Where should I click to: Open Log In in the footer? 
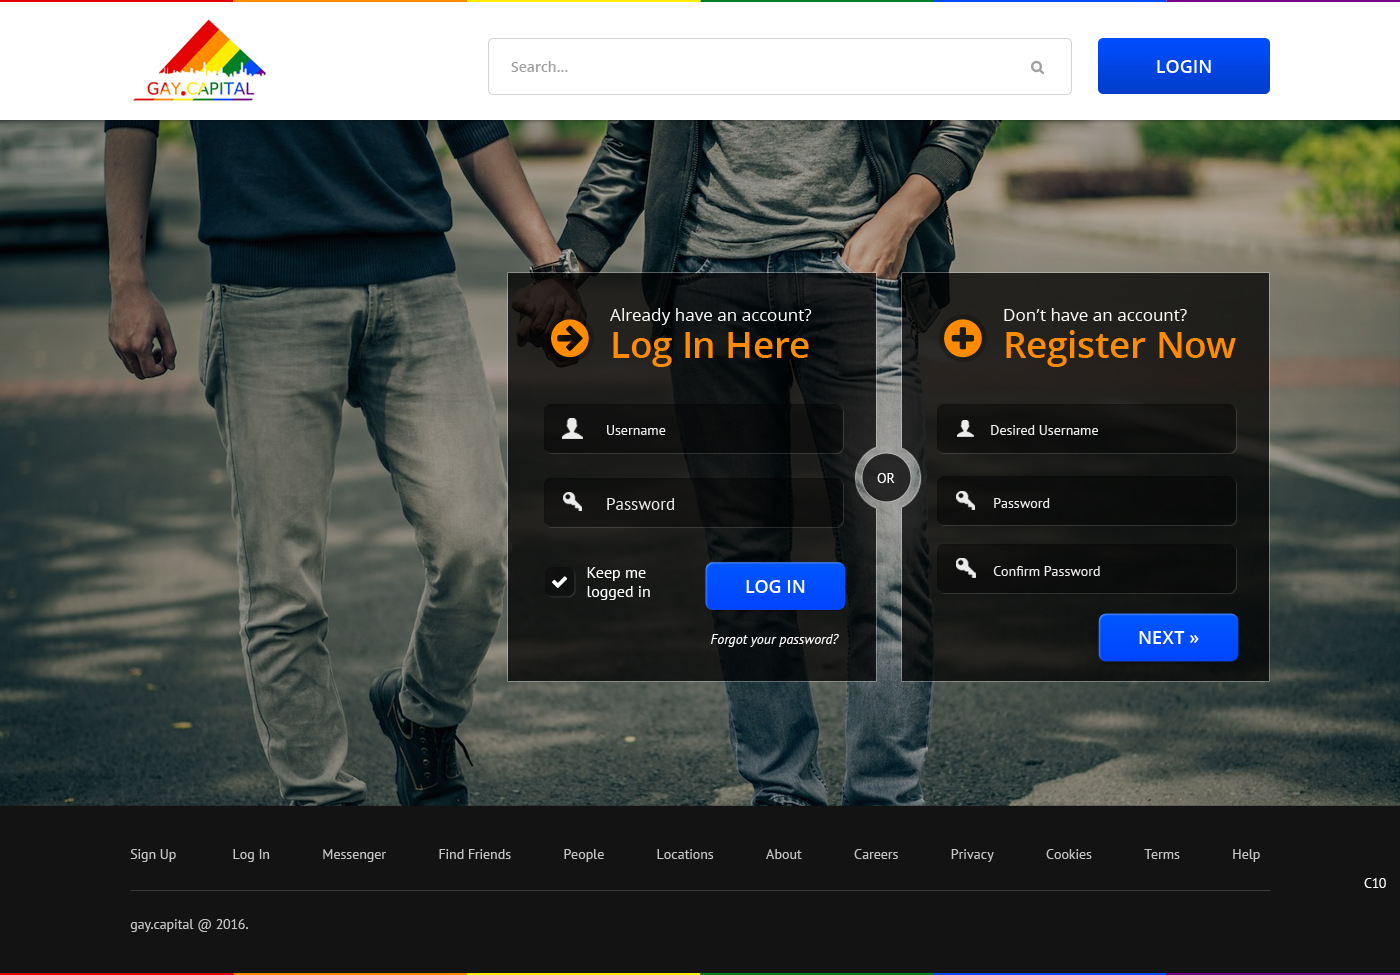(251, 854)
